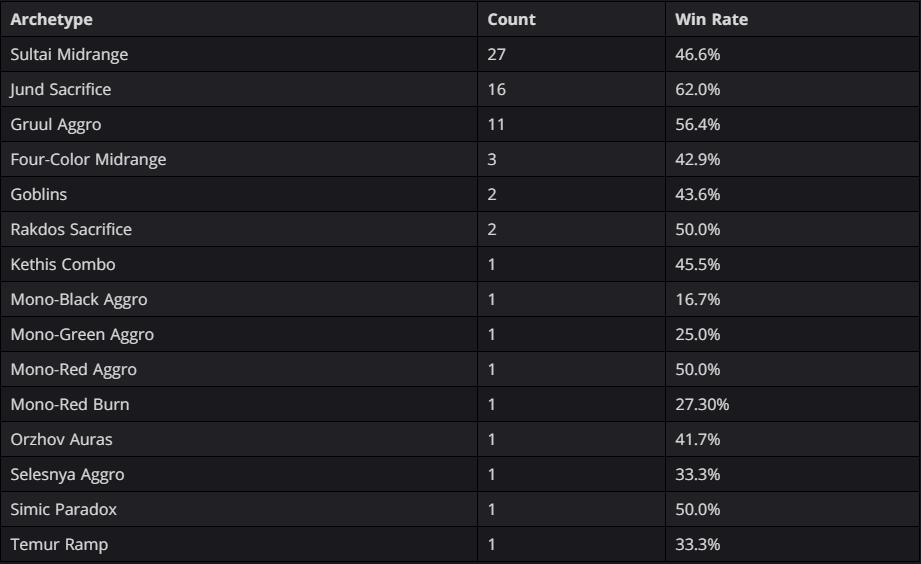Select the Temur Ramp archetype cell
The width and height of the screenshot is (921, 564).
239,545
